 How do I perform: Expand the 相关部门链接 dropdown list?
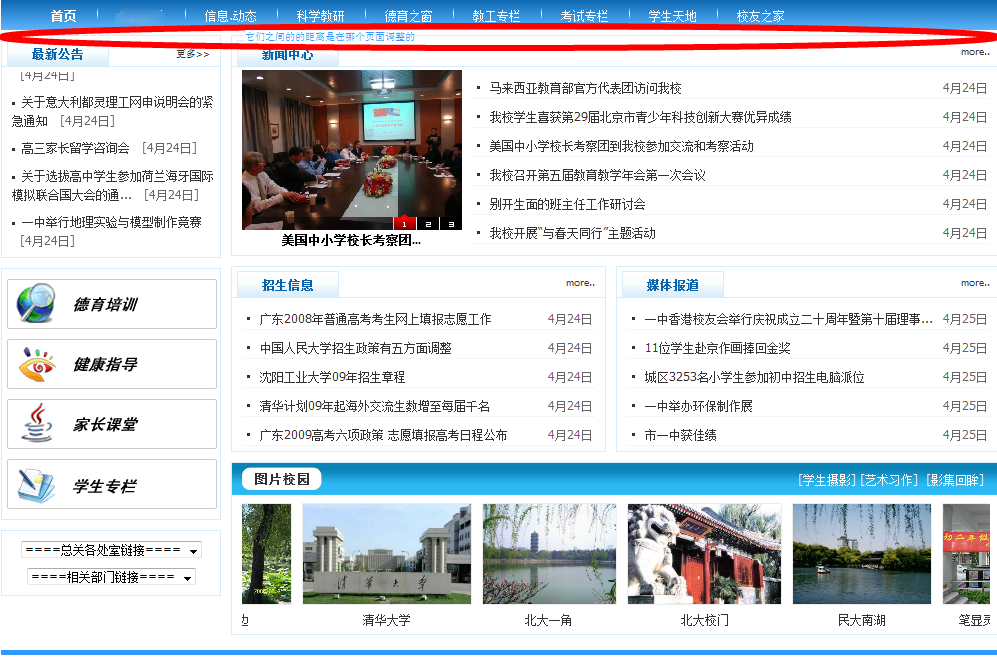(111, 577)
